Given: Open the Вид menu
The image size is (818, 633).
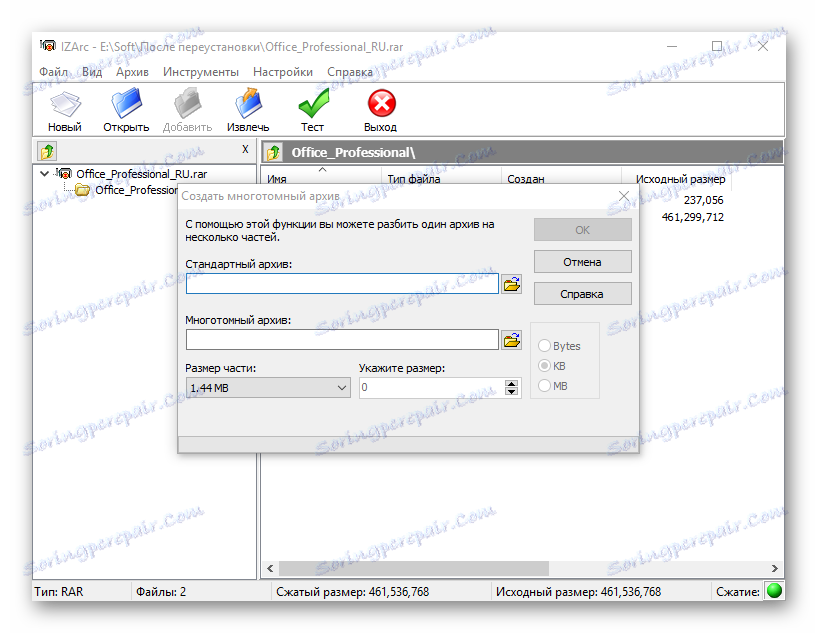Looking at the screenshot, I should tap(92, 72).
